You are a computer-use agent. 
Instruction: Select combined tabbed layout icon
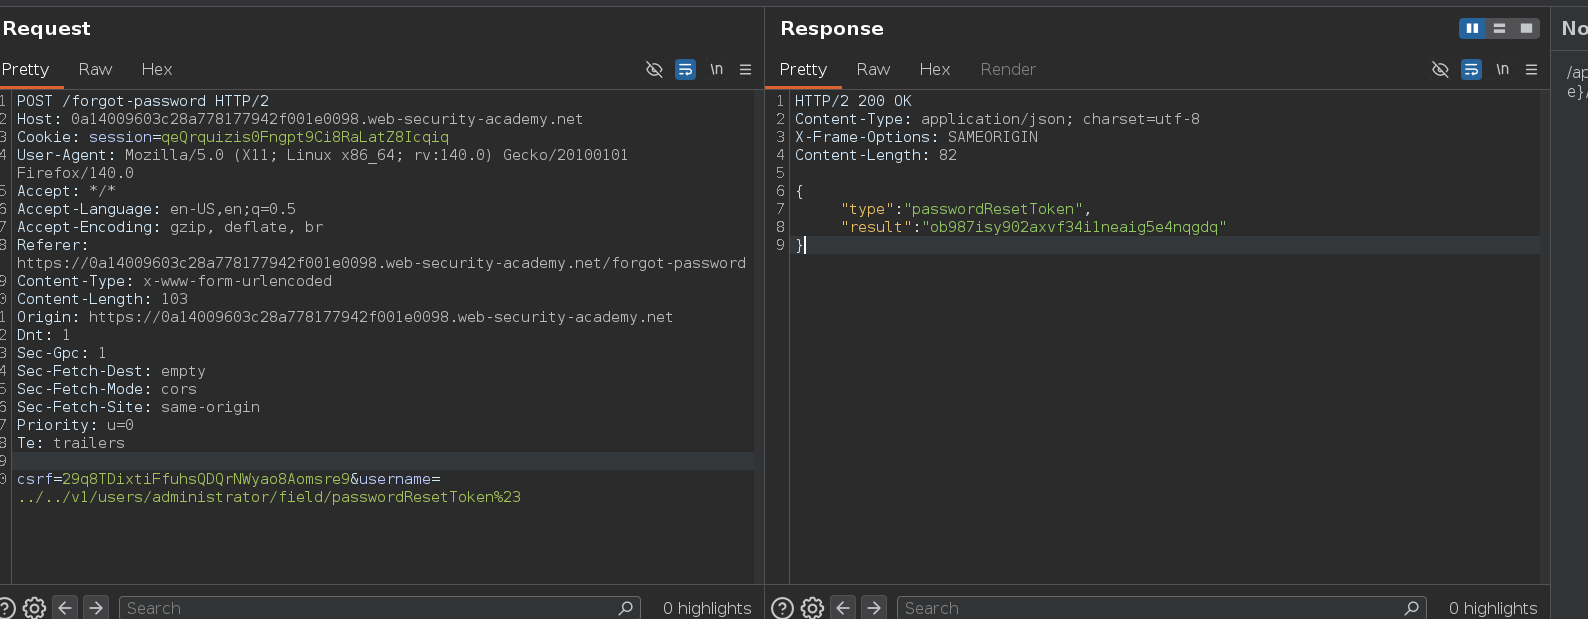coord(1526,28)
